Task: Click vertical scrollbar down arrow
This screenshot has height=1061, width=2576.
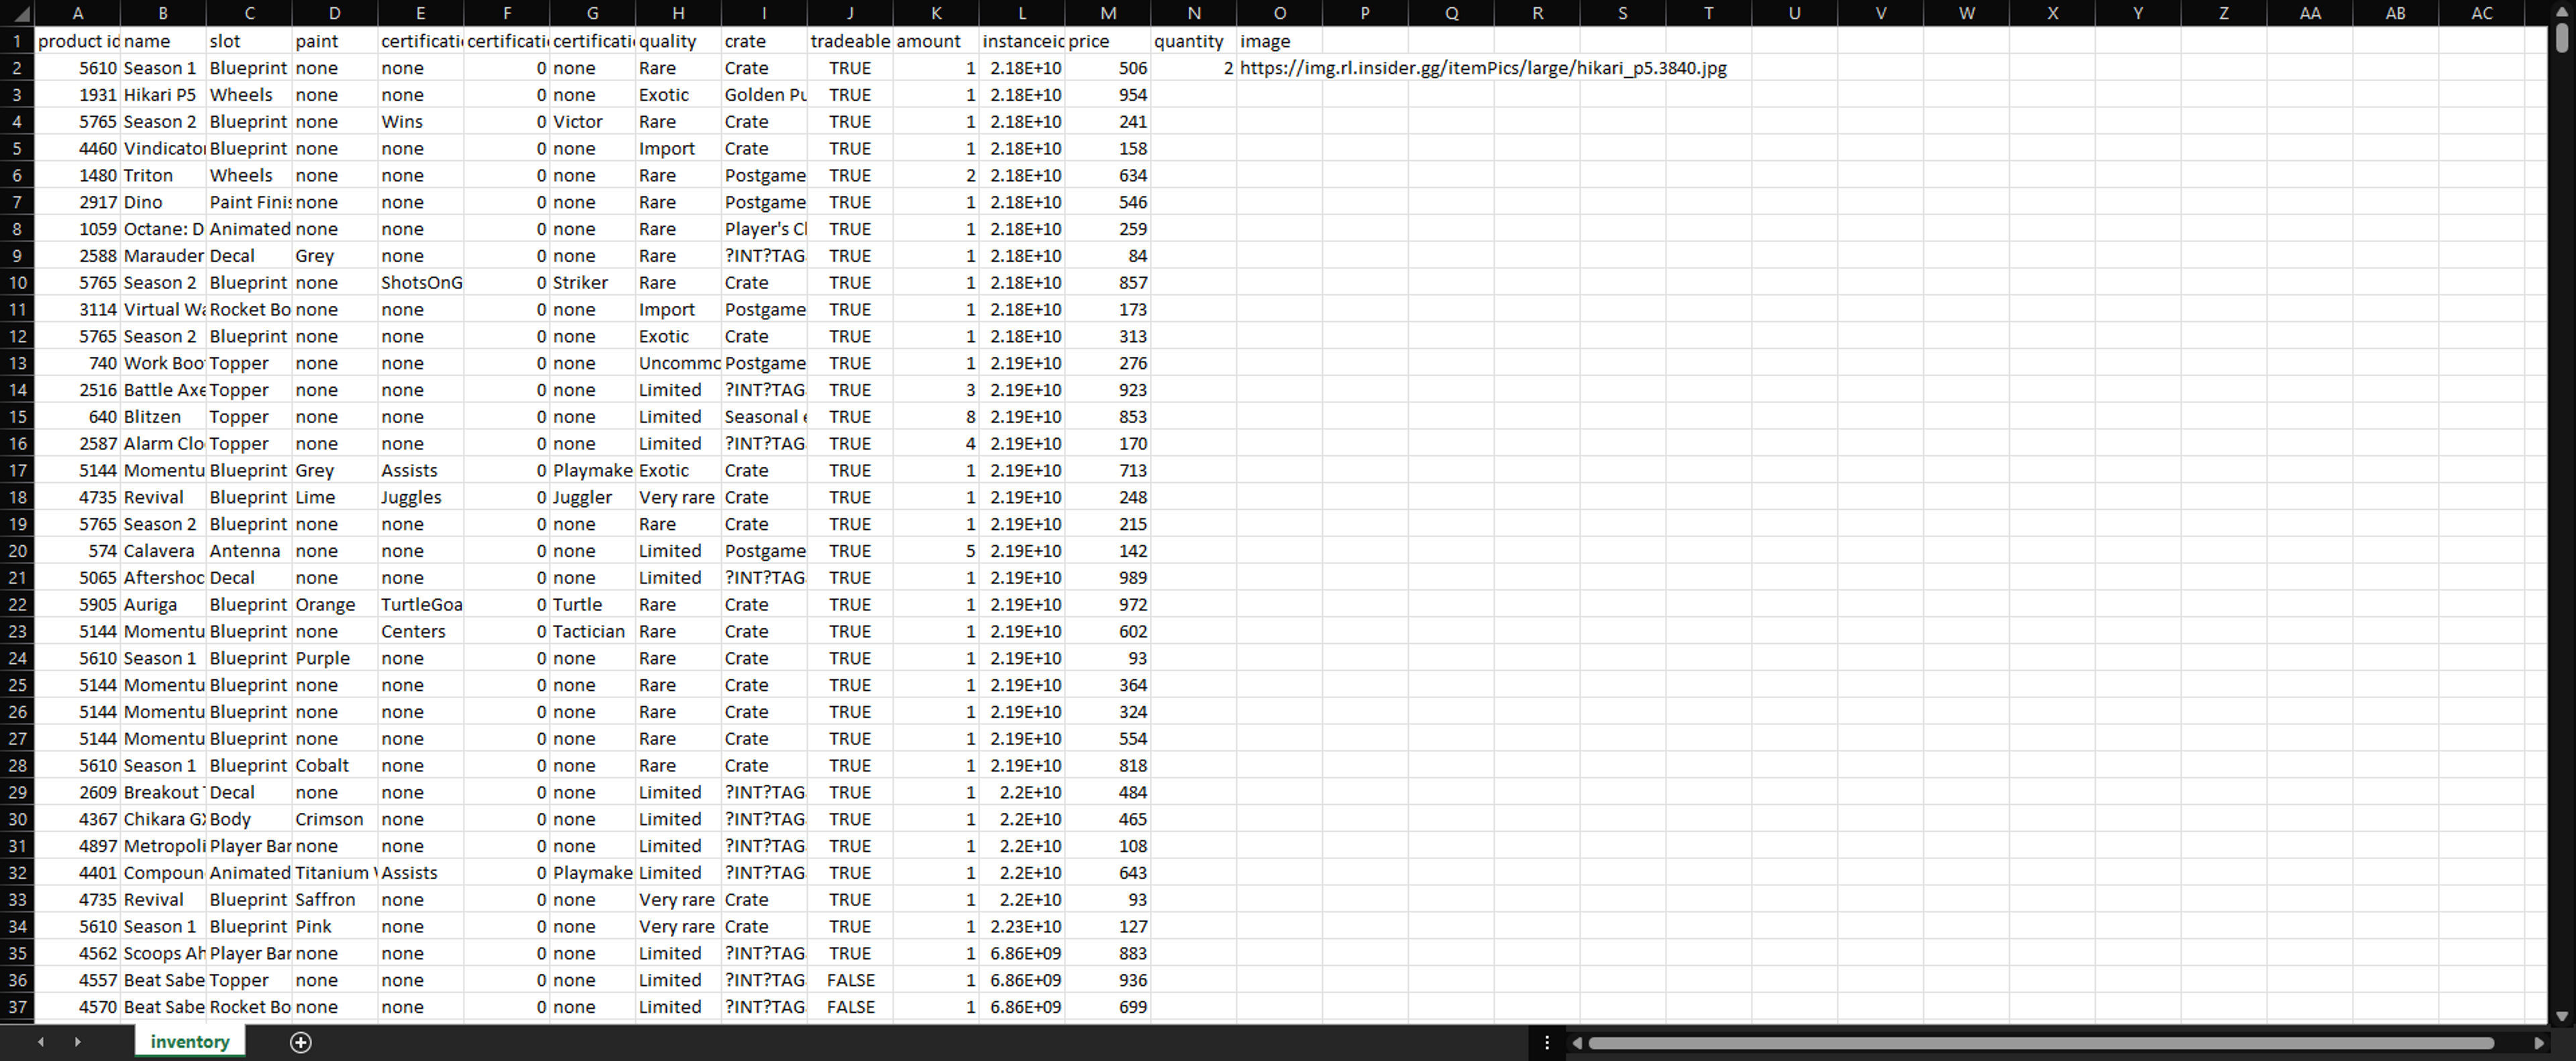Action: point(2561,1016)
